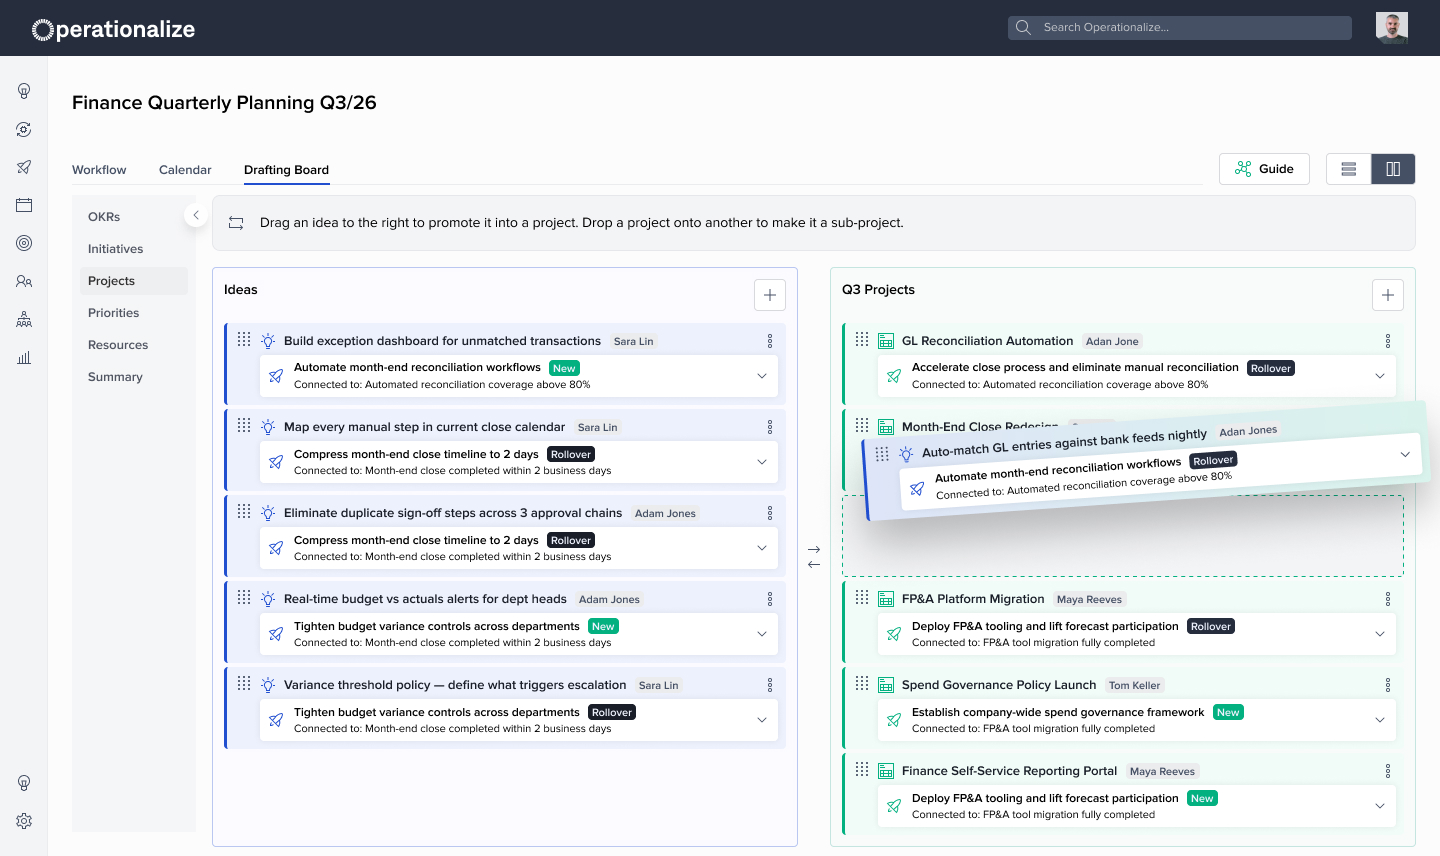
Task: Open the lightbulb ideas icon in left sidebar
Action: coord(24,91)
